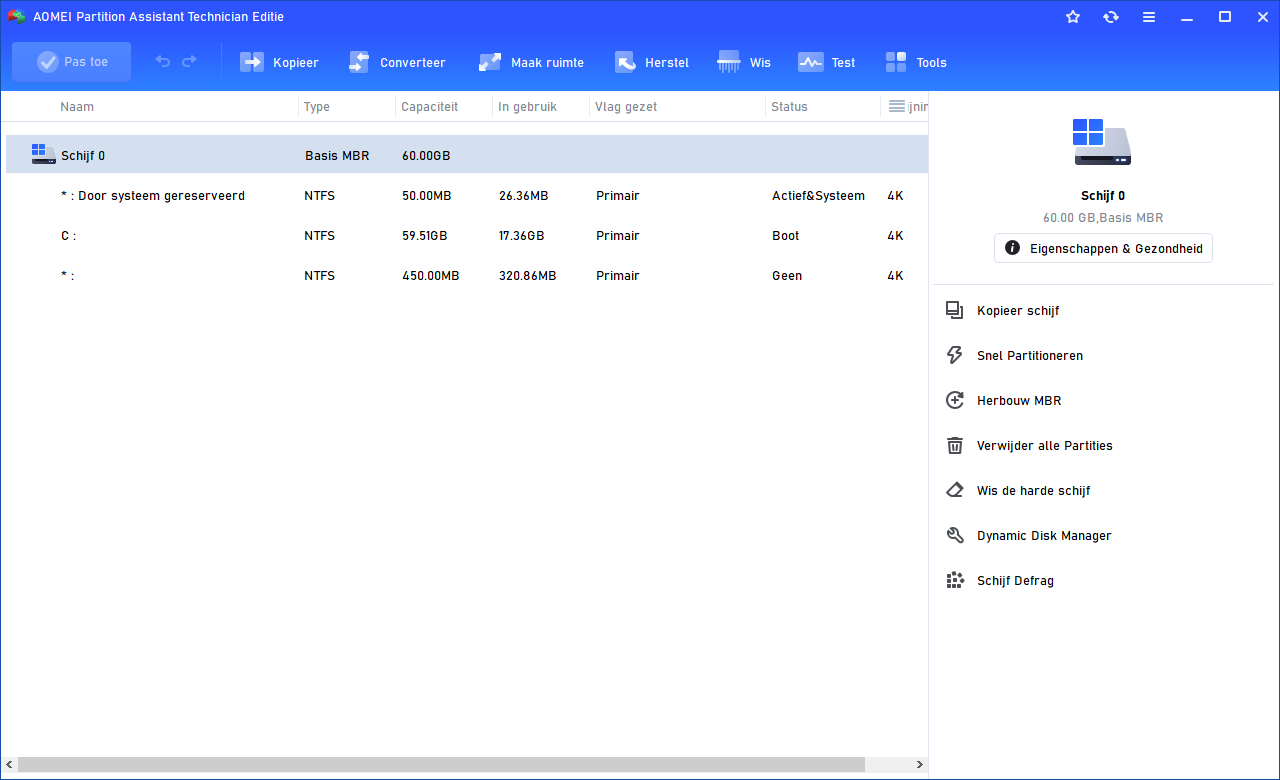Screen dimensions: 1280x780
Task: Click the 26.36MB in-use value
Action: point(523,196)
